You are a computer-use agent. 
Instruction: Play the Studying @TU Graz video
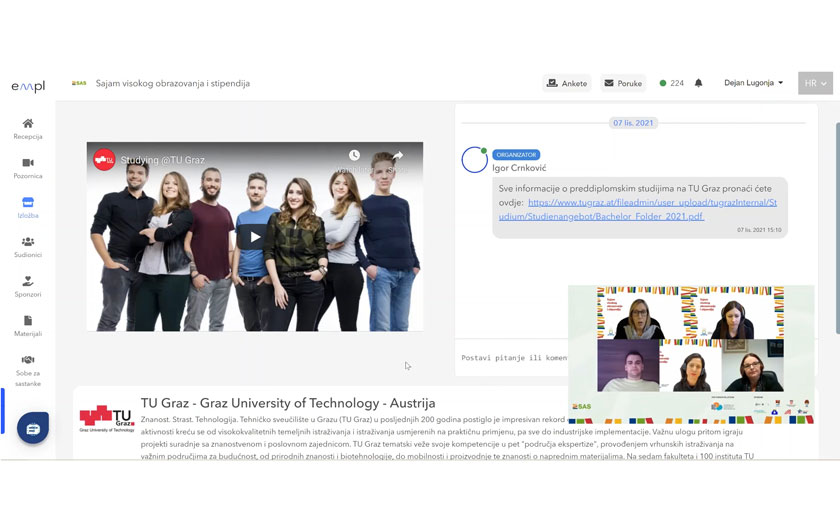pyautogui.click(x=255, y=237)
